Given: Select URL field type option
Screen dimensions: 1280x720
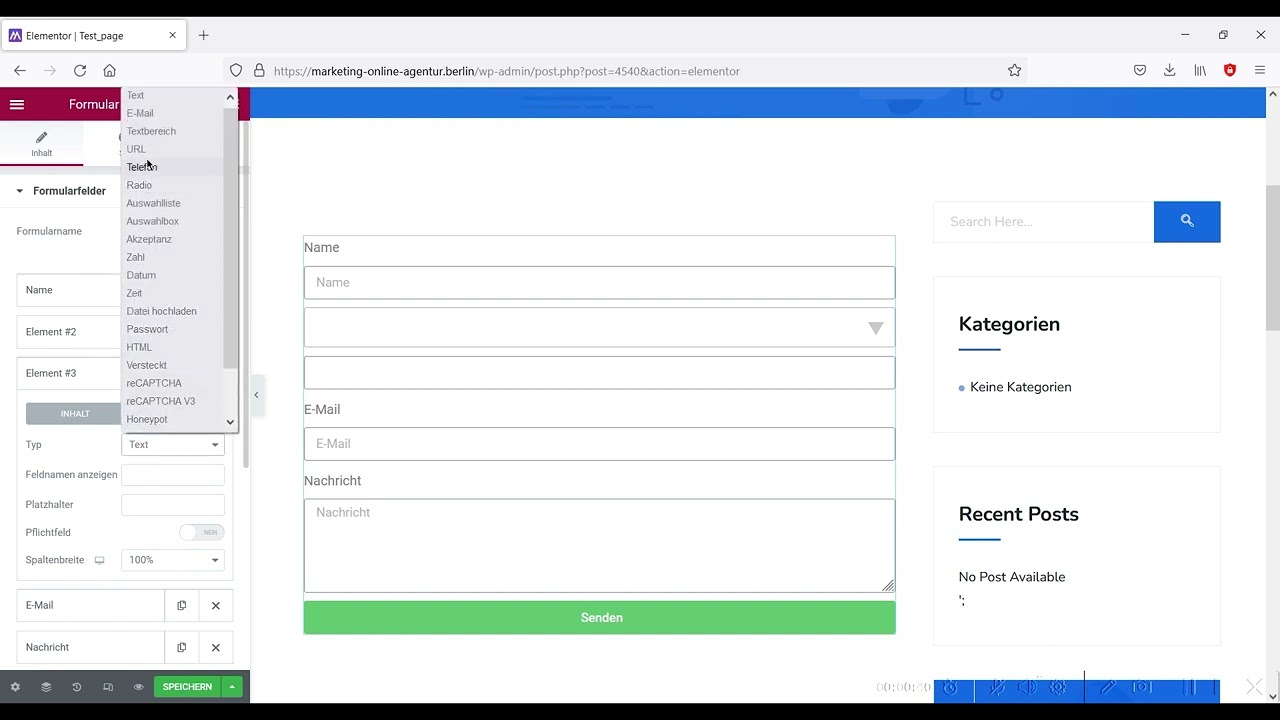Looking at the screenshot, I should click(x=136, y=149).
